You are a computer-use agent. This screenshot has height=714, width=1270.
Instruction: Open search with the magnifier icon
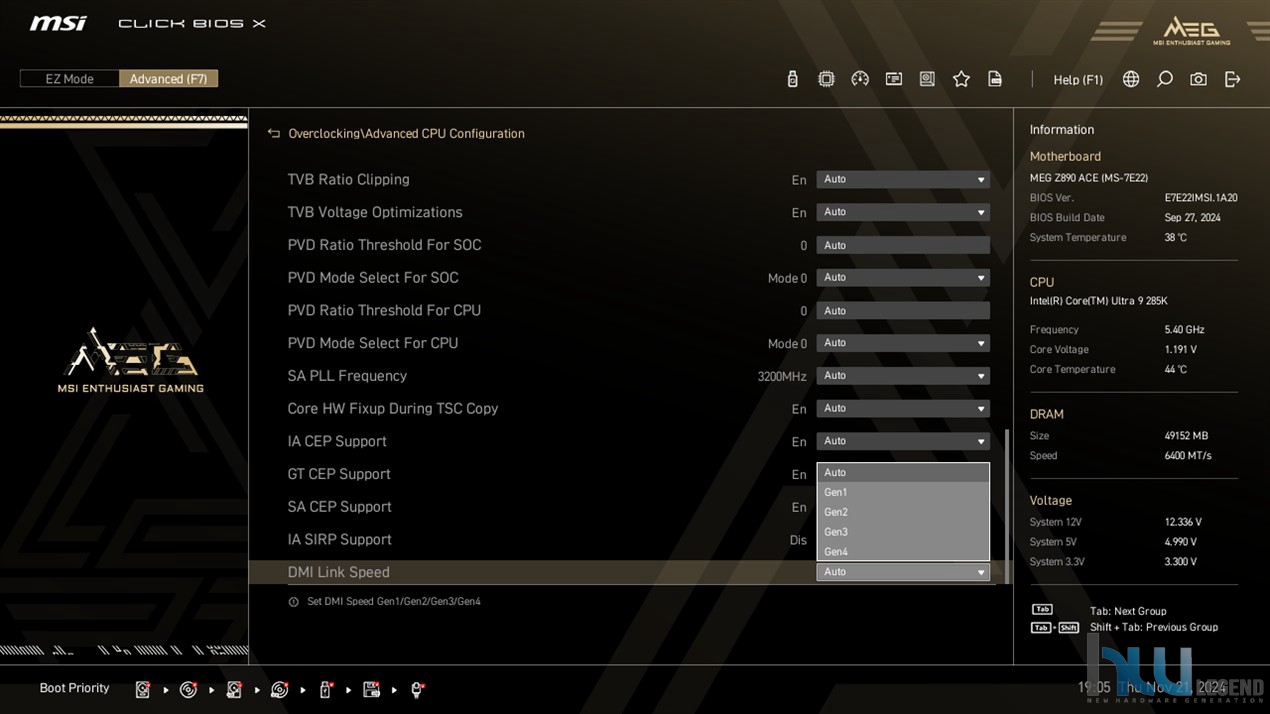[x=1165, y=79]
